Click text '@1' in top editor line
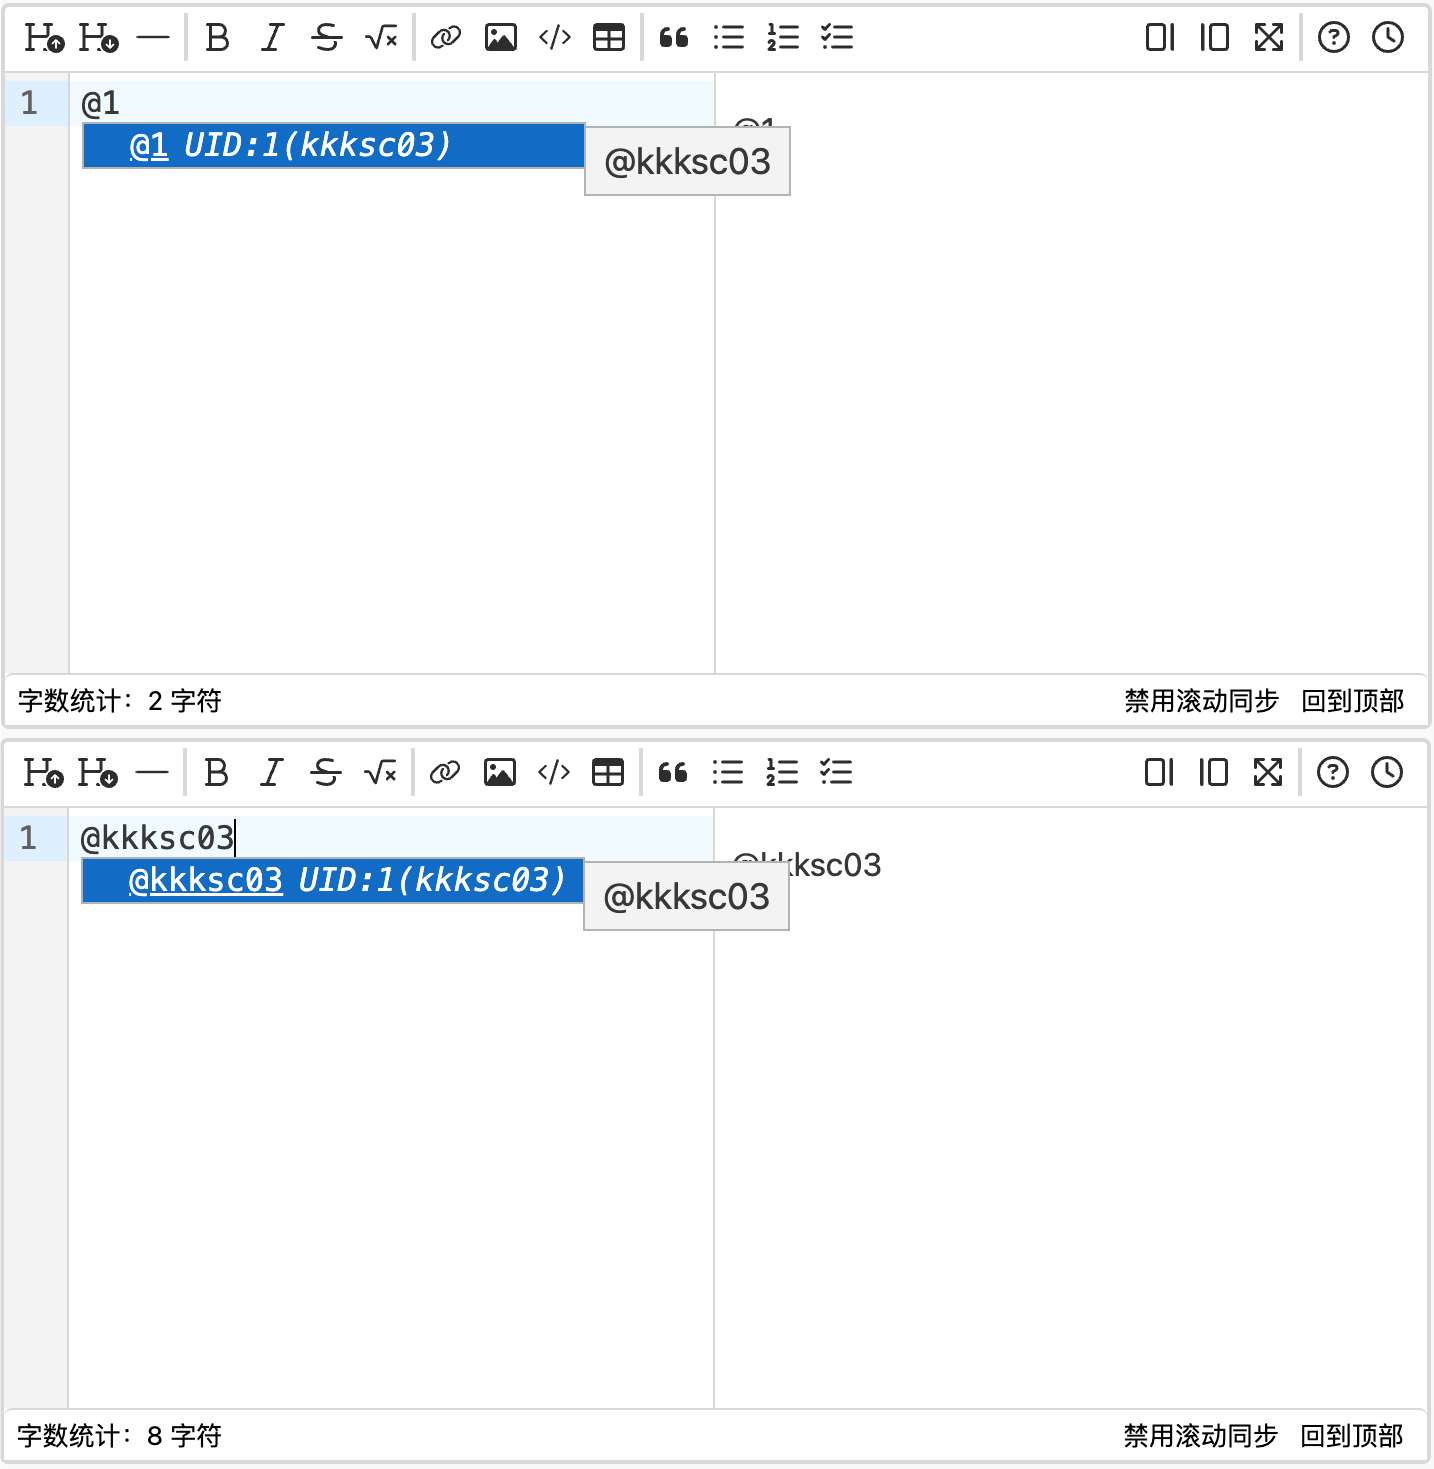The height and width of the screenshot is (1469, 1434). coord(100,103)
